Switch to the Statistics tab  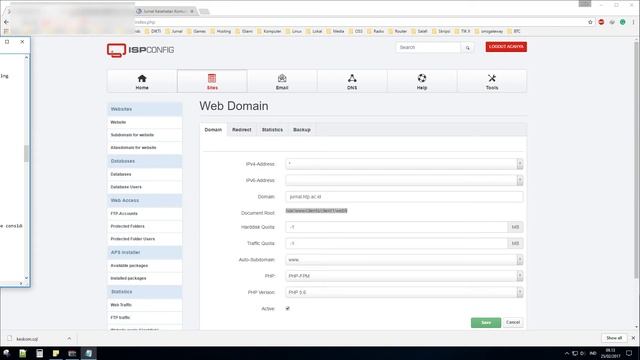(x=272, y=130)
